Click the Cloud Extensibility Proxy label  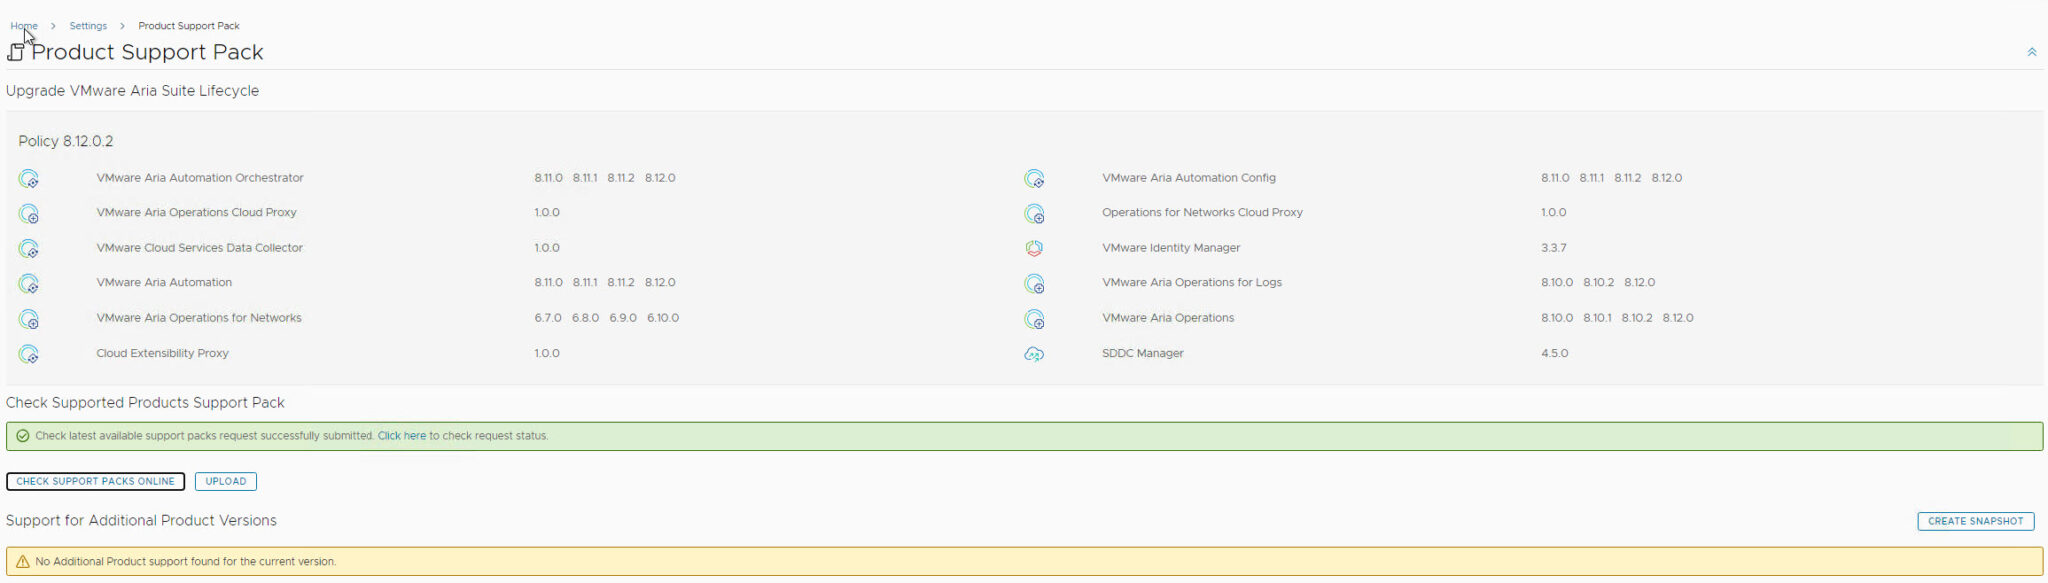pyautogui.click(x=162, y=353)
